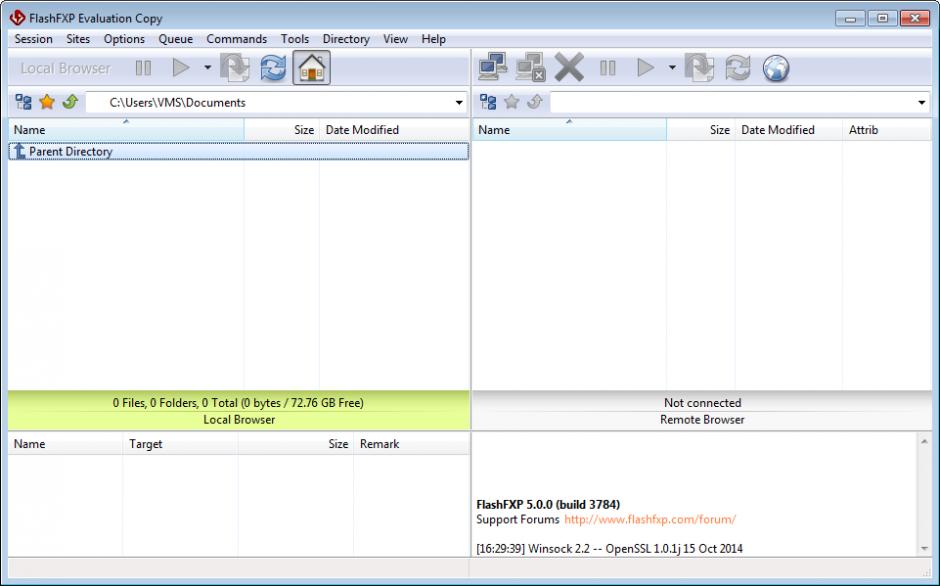Click the gray remote favorites star
940x586 pixels.
511,102
